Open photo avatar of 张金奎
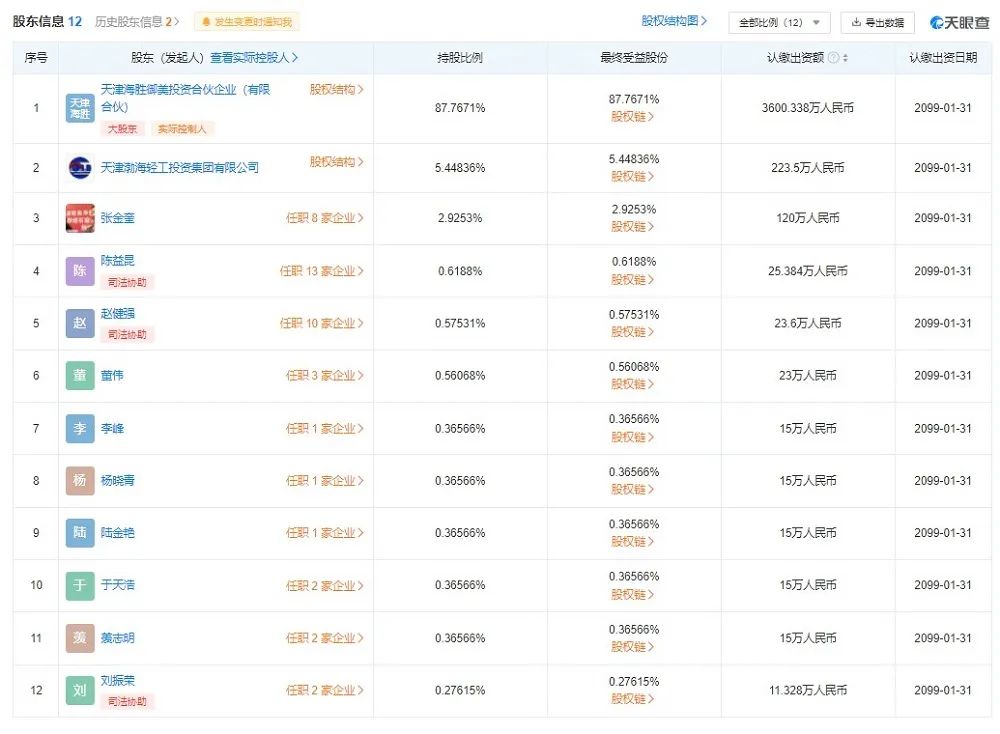 click(80, 218)
